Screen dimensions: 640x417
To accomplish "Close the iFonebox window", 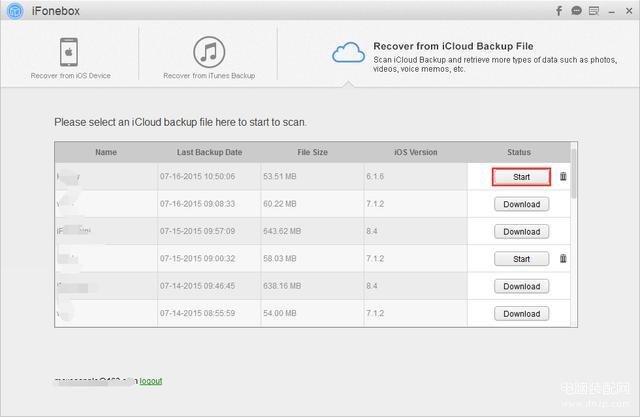I will tap(629, 11).
